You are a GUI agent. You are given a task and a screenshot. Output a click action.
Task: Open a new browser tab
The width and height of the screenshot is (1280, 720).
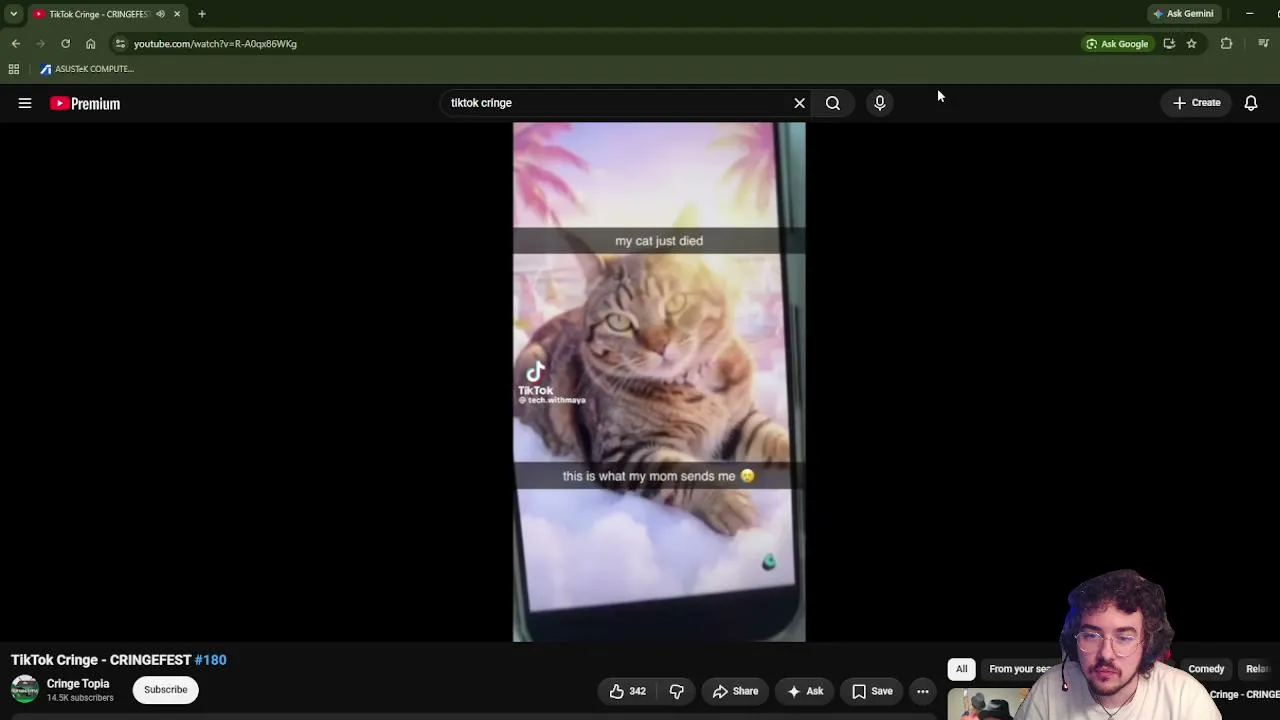click(x=202, y=14)
